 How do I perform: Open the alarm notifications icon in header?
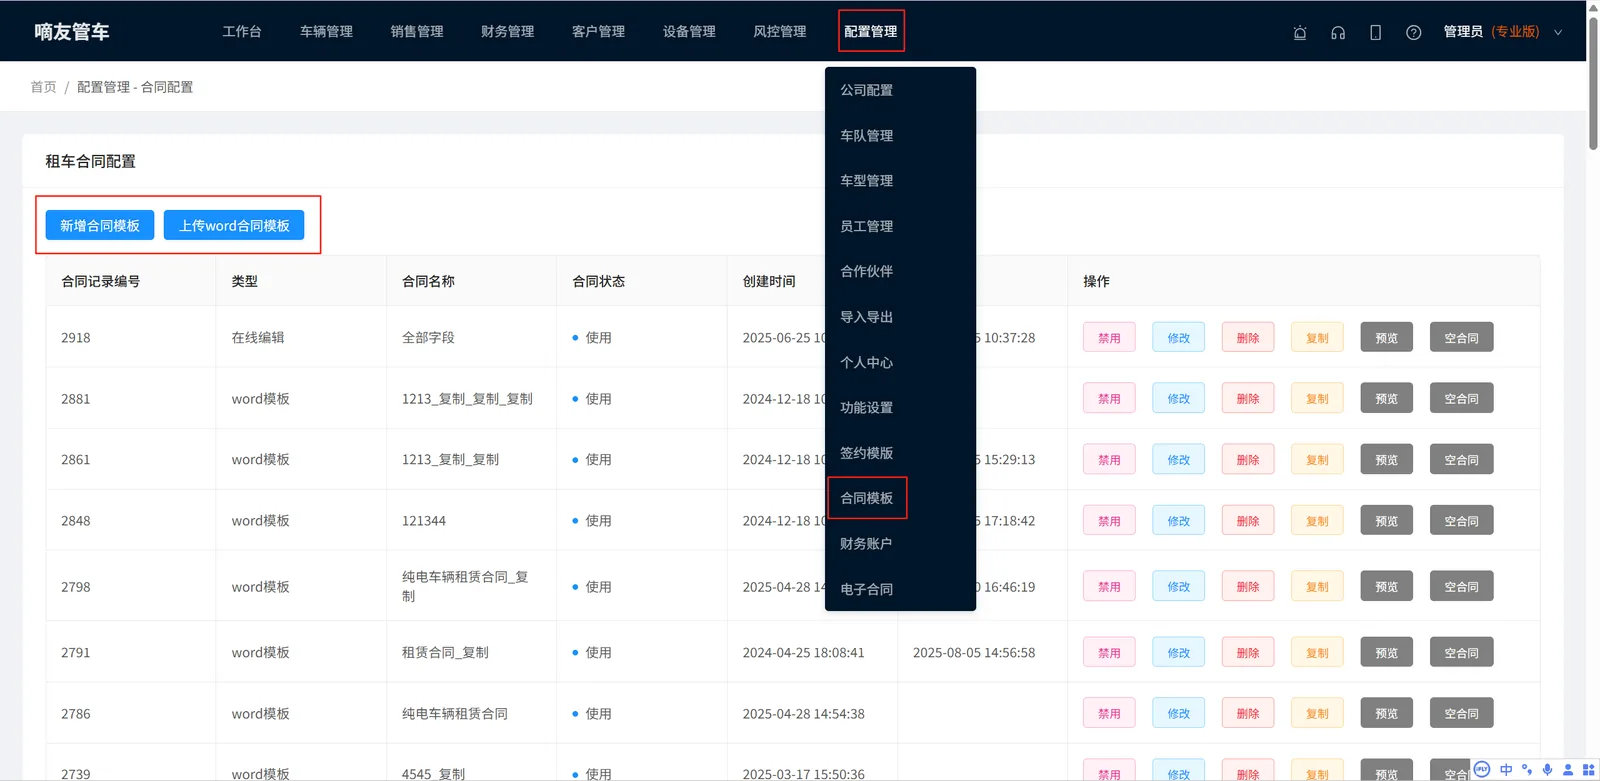(x=1300, y=32)
